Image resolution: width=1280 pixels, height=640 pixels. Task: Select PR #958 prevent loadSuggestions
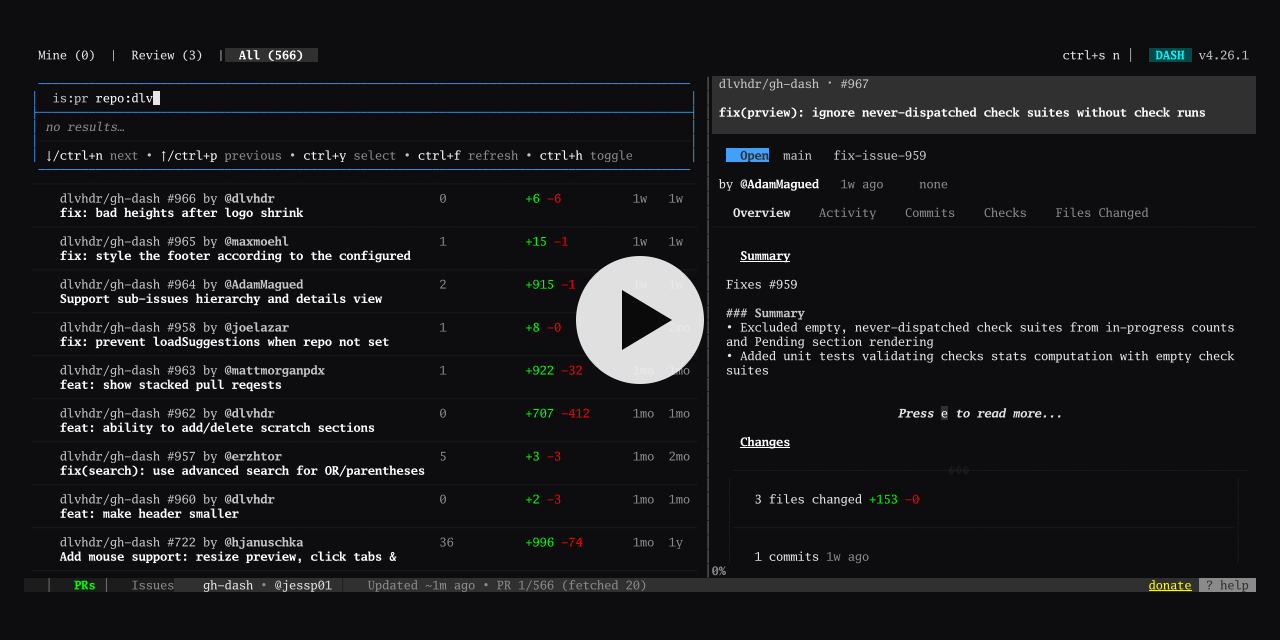coord(364,335)
